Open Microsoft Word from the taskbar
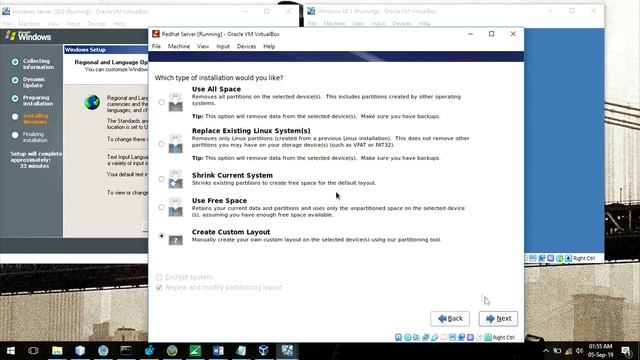This screenshot has height=360, width=640. click(218, 351)
